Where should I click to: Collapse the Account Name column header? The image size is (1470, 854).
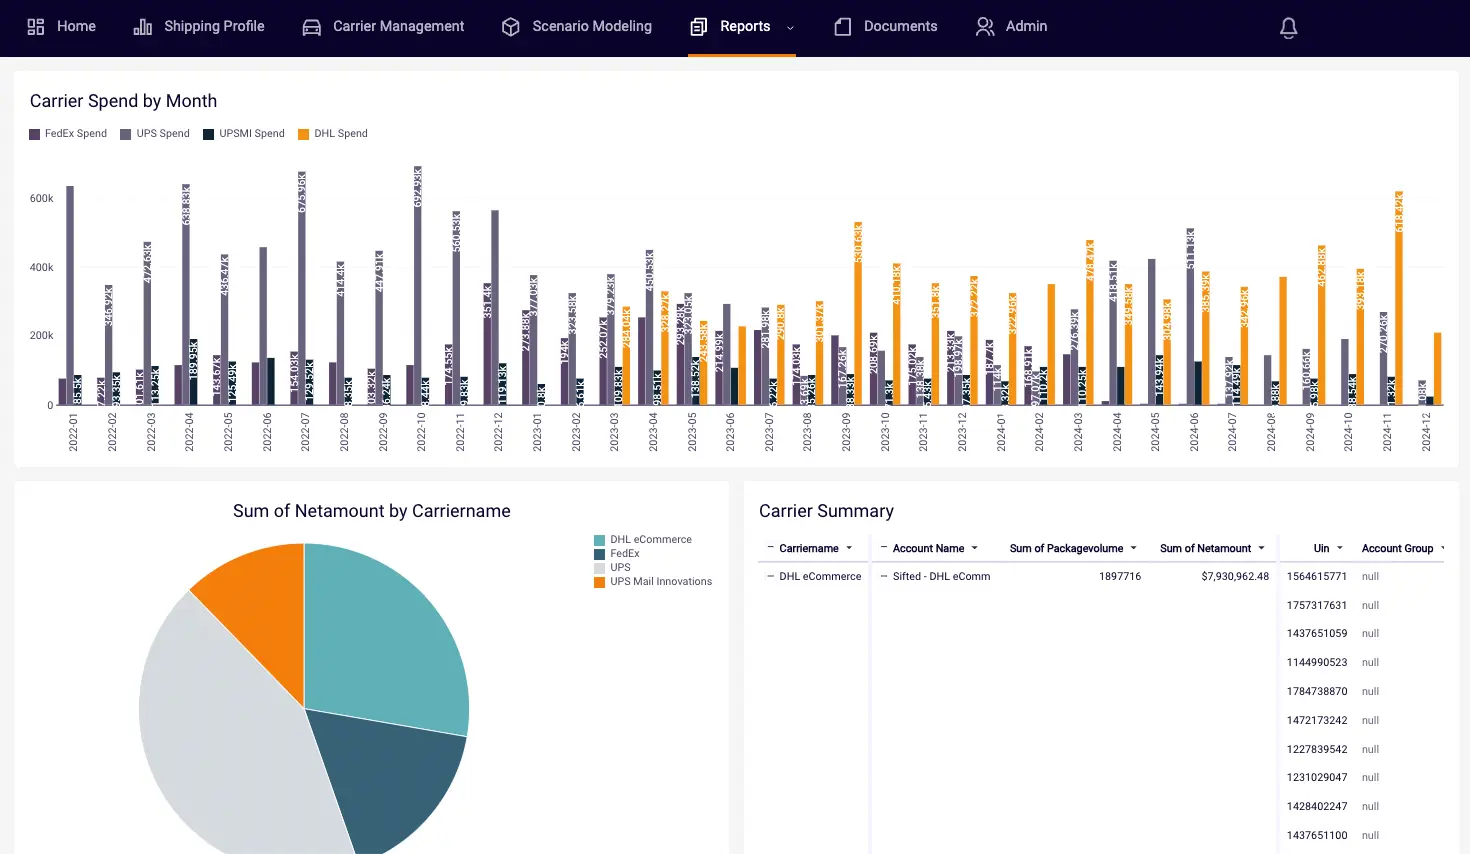click(x=884, y=548)
